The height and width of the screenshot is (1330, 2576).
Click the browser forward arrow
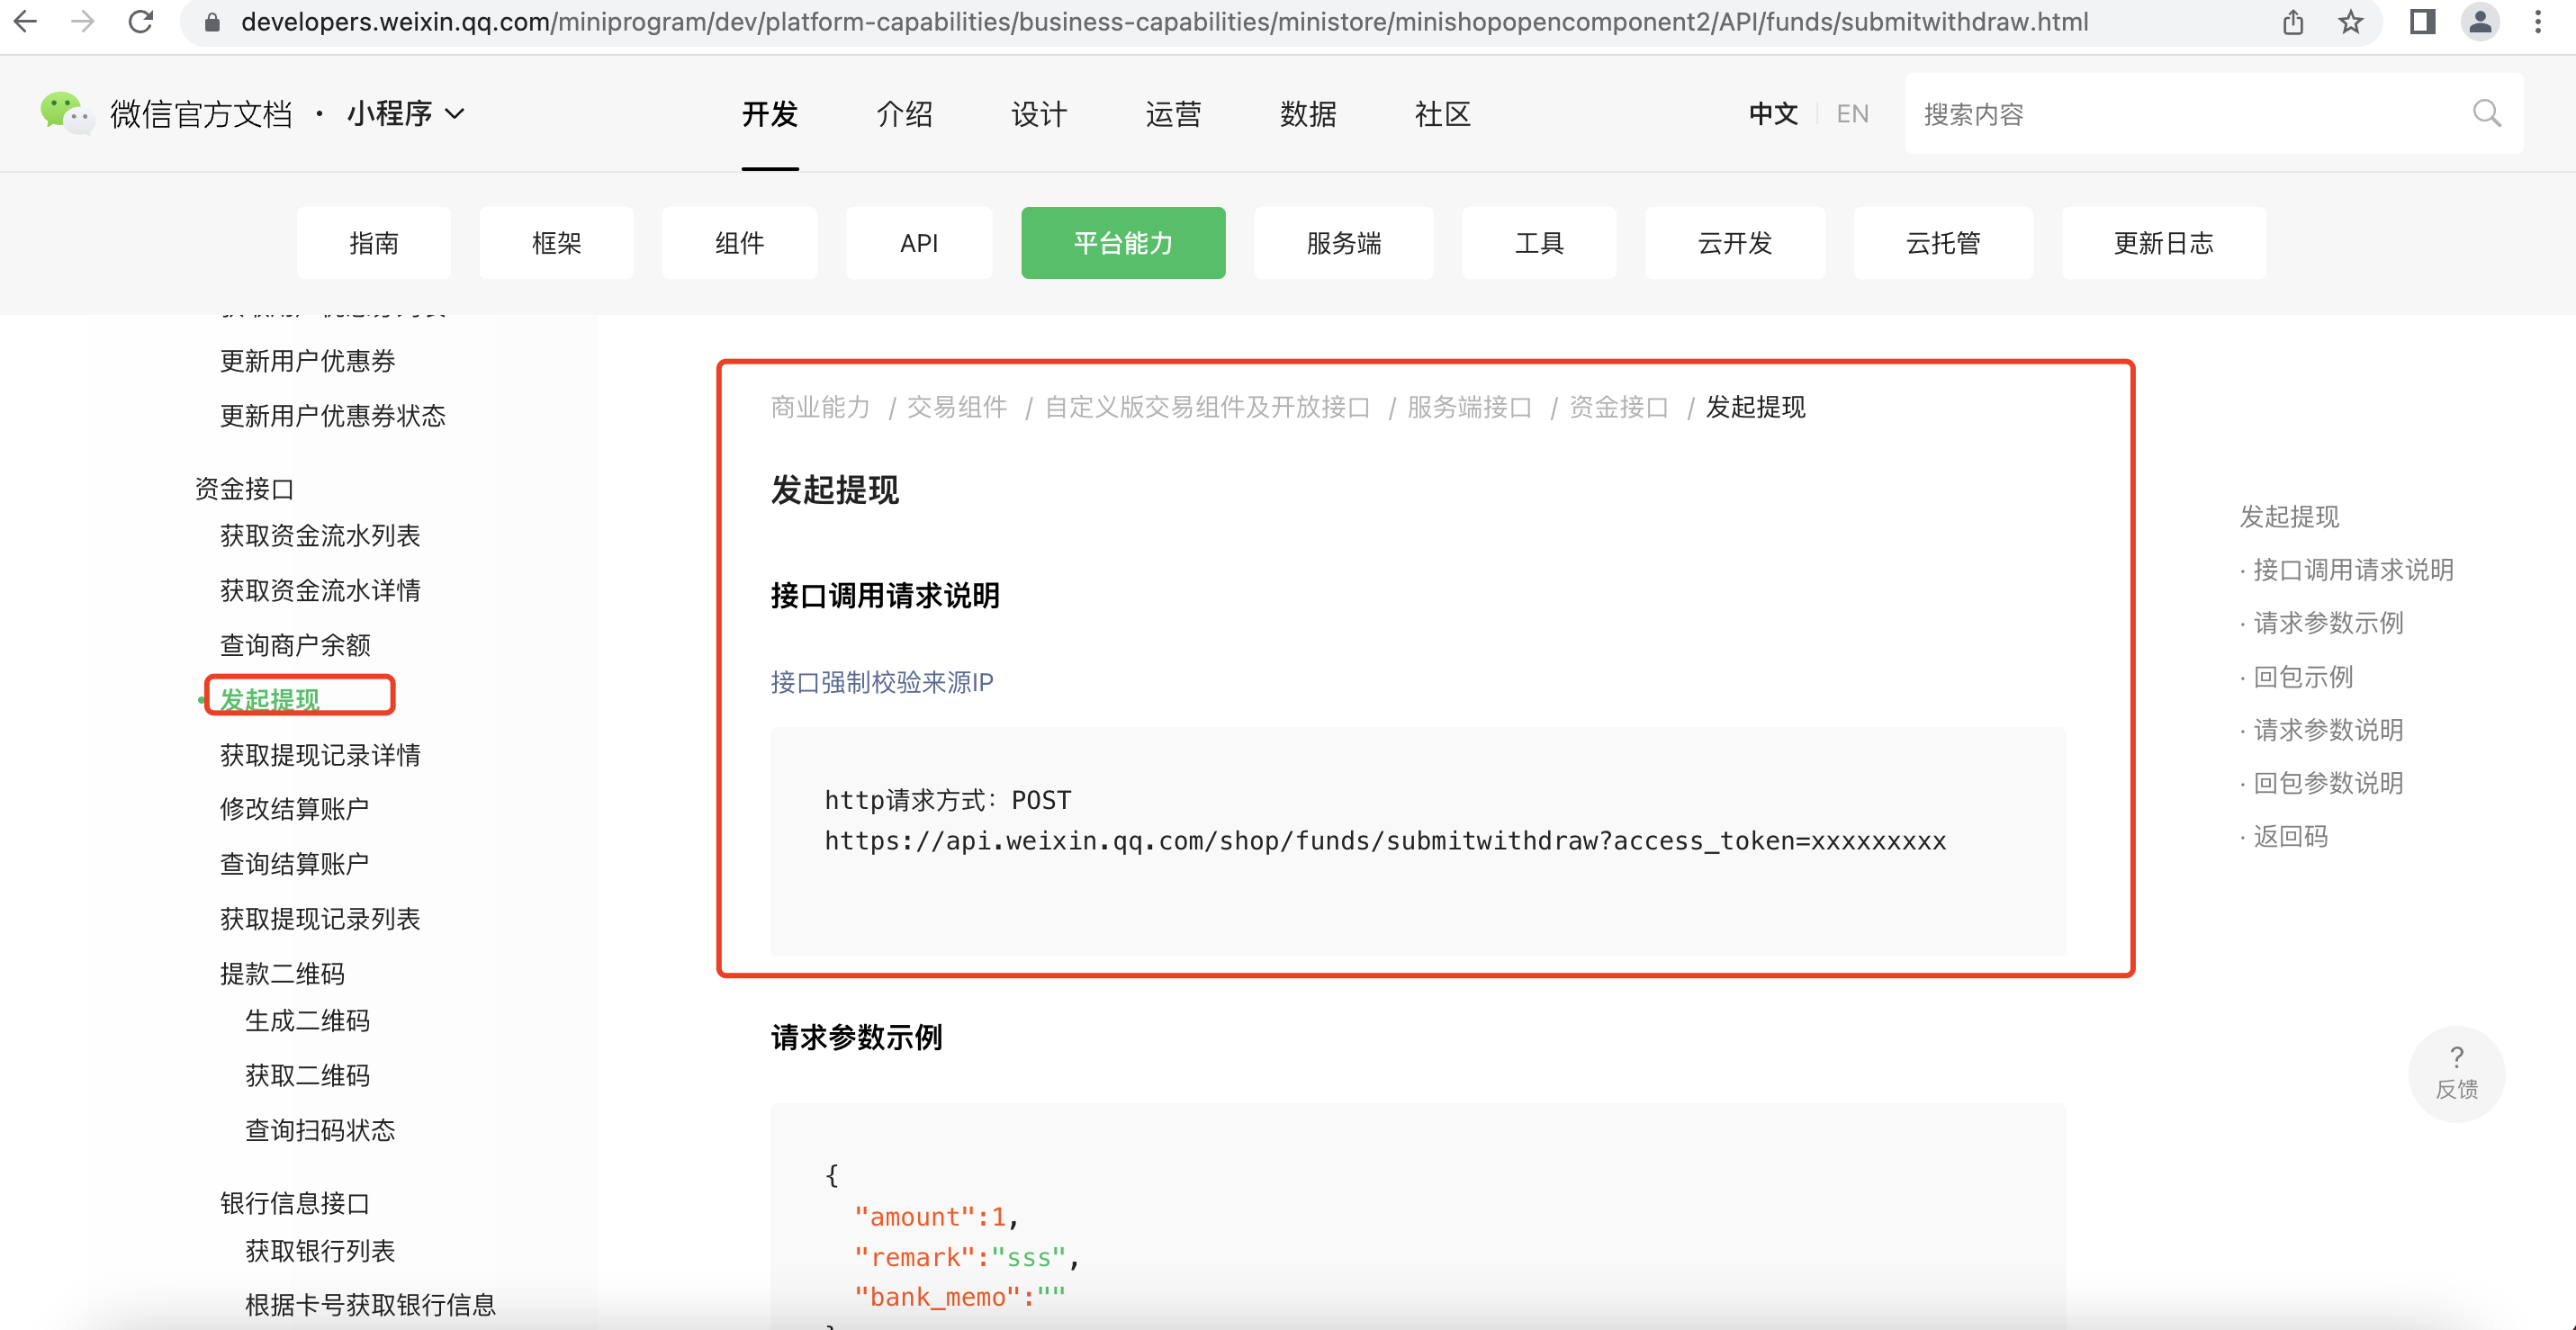[83, 21]
